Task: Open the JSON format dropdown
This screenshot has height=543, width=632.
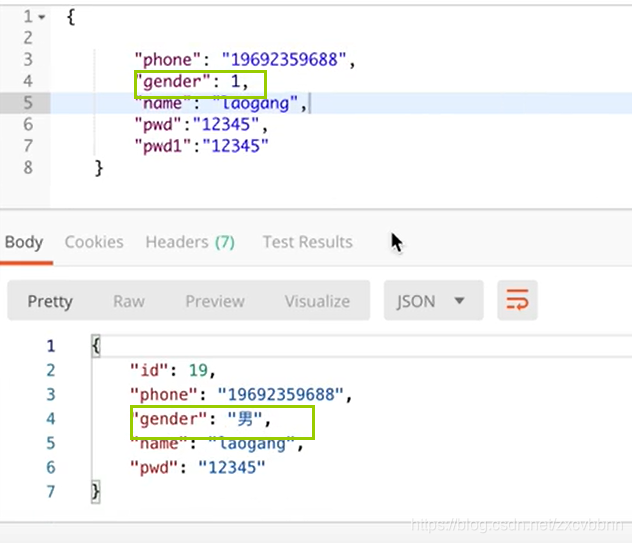Action: pyautogui.click(x=433, y=301)
